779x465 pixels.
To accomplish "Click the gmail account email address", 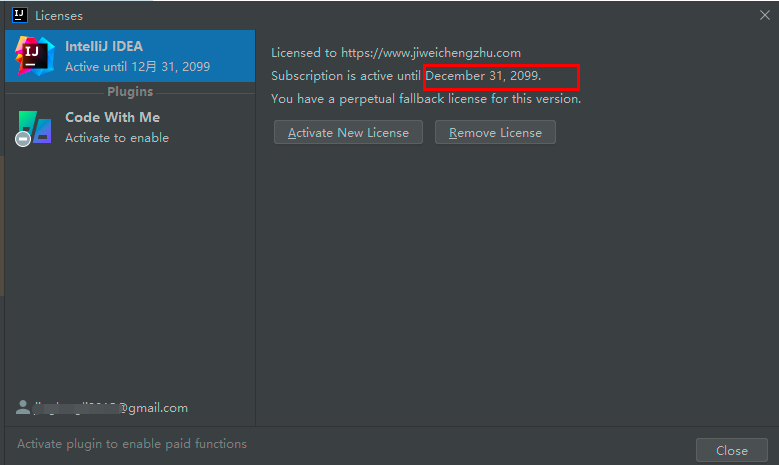I will click(110, 408).
